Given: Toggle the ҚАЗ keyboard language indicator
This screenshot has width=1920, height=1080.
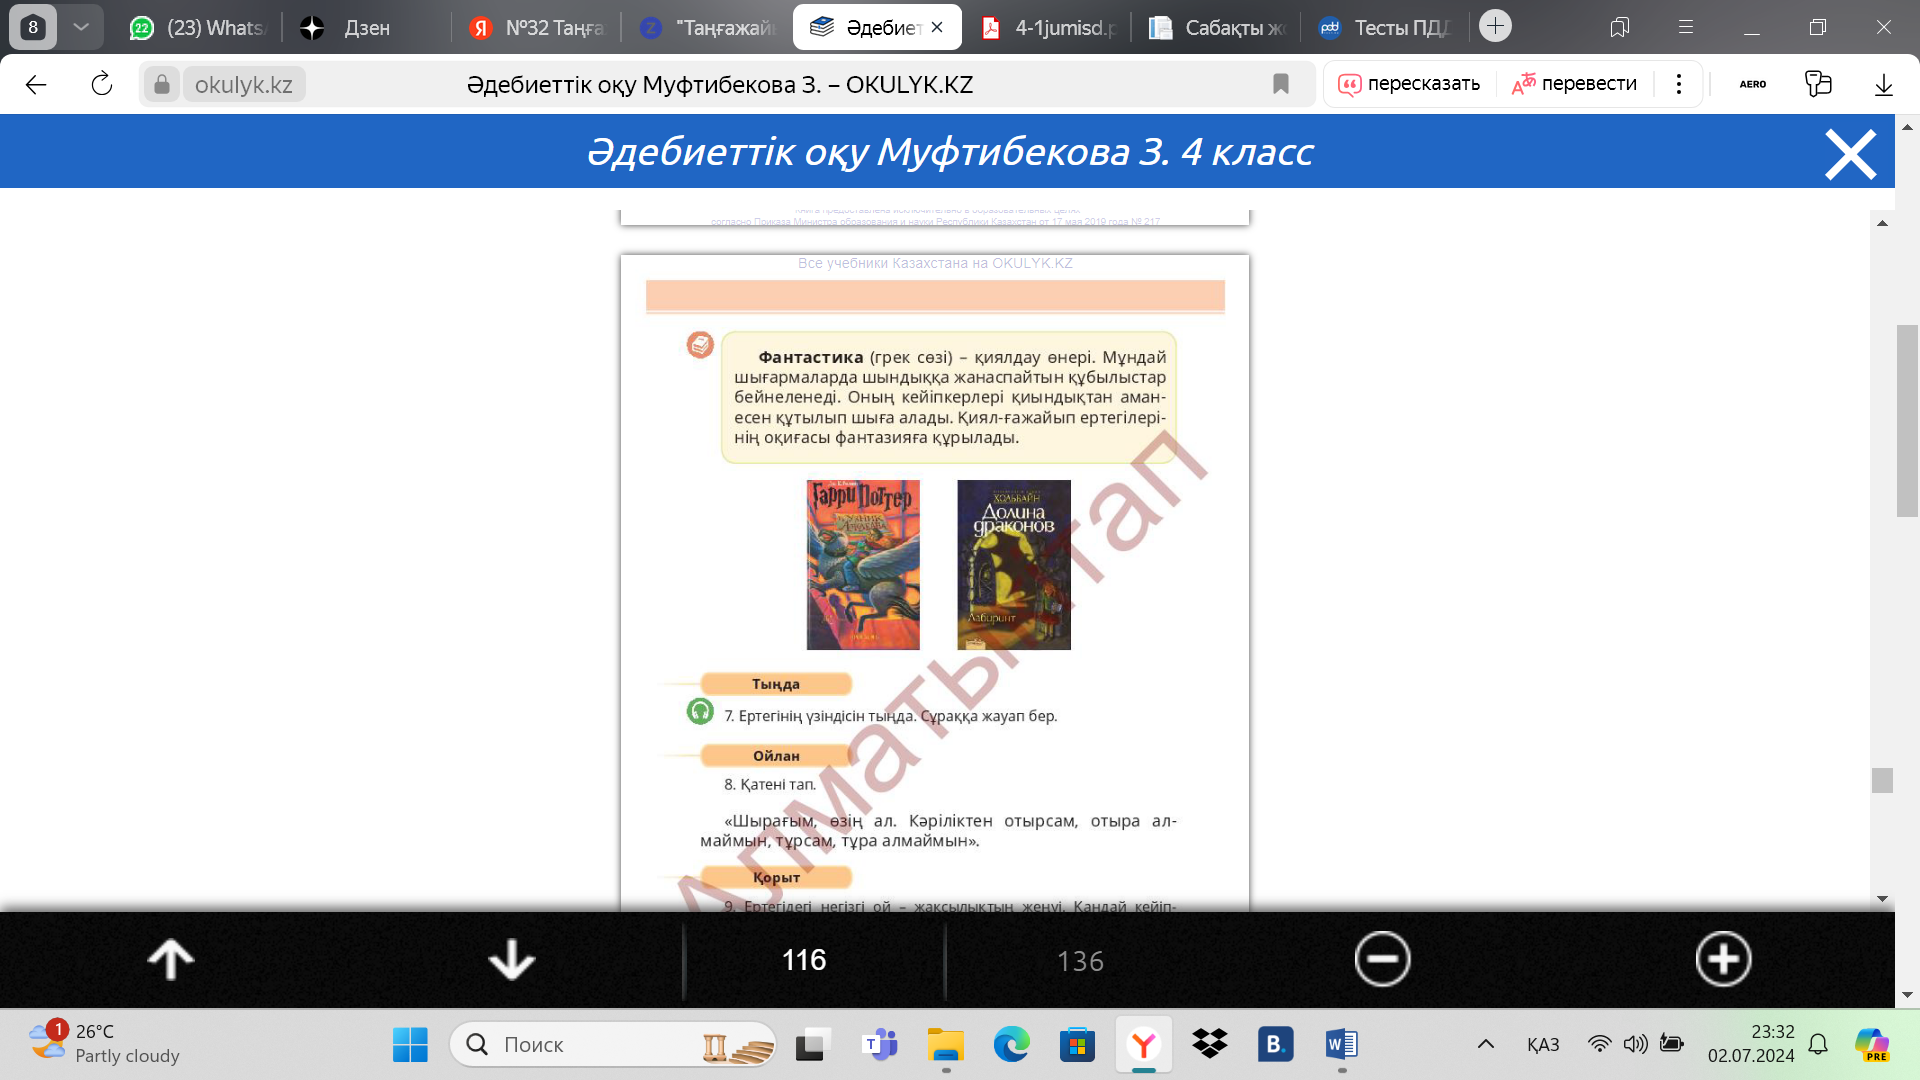Looking at the screenshot, I should coord(1543,1045).
